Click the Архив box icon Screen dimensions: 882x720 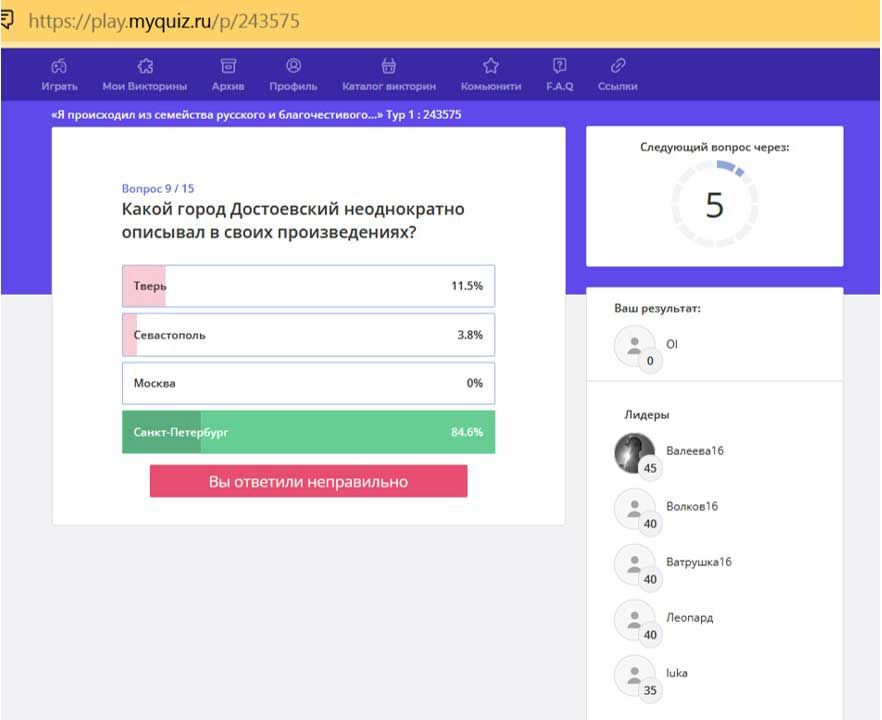click(228, 66)
